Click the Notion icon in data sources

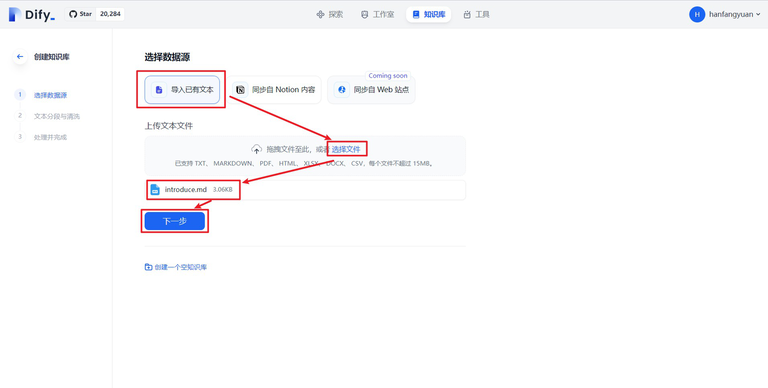(240, 90)
